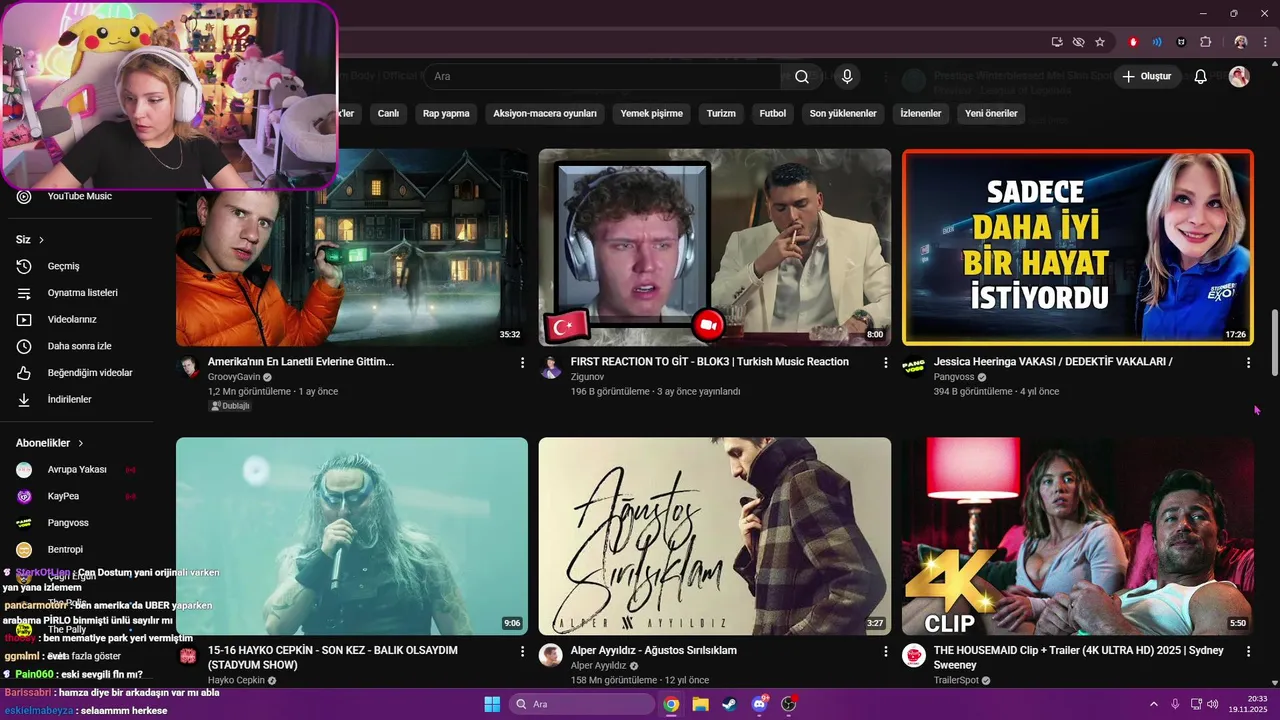Image resolution: width=1280 pixels, height=720 pixels.
Task: Open options menu for Jessica Heeringa video
Action: click(1248, 363)
